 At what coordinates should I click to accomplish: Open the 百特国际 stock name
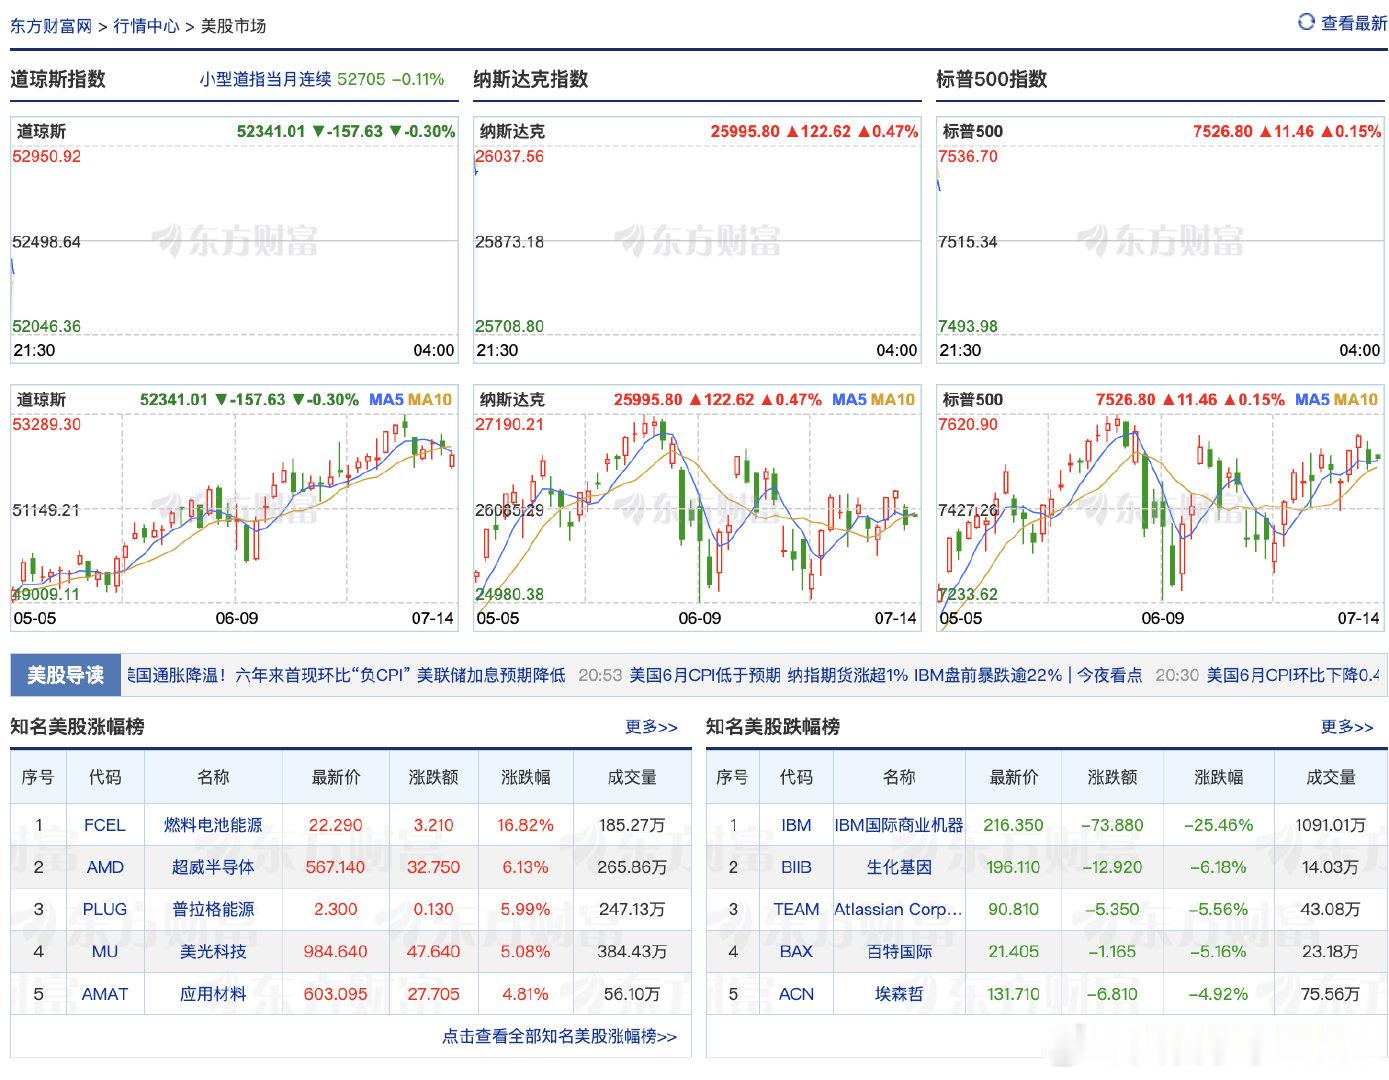click(x=899, y=951)
